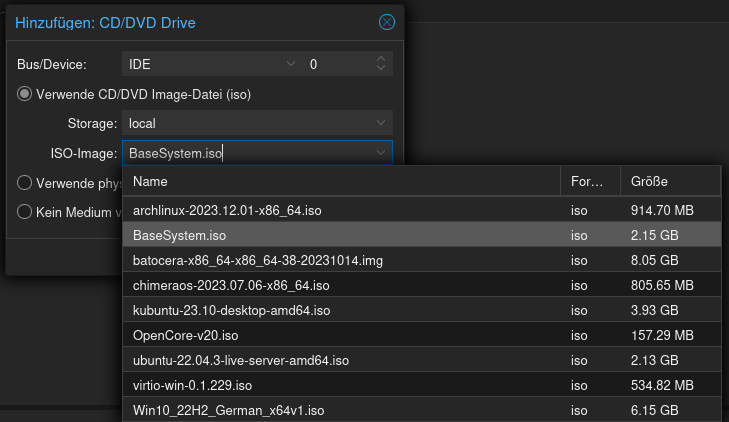Open the Bus/Device IDE dropdown

click(291, 64)
